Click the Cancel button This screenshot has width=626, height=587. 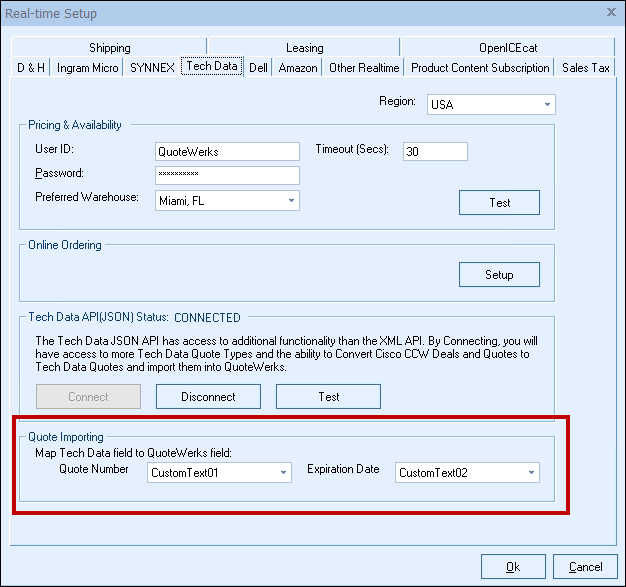point(585,566)
